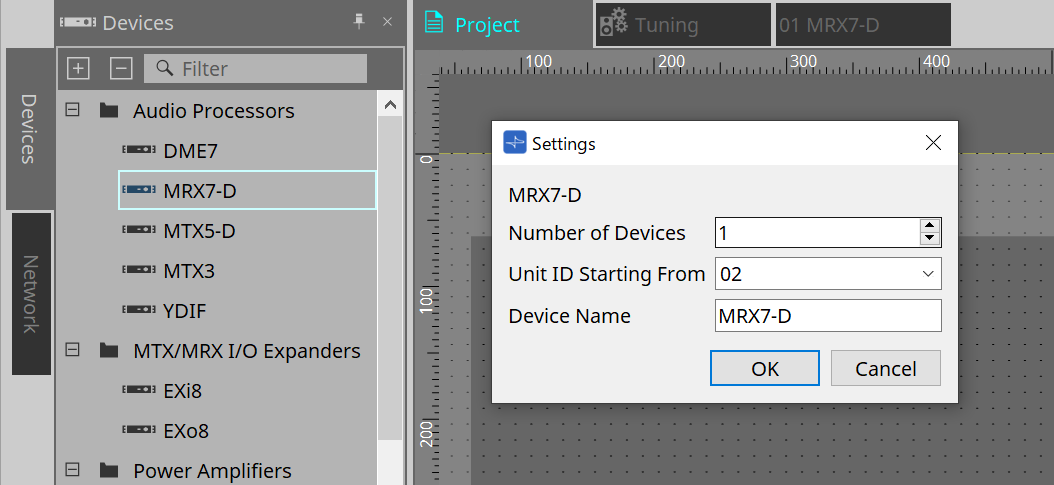Click the Settings dialog app logo icon

point(515,142)
